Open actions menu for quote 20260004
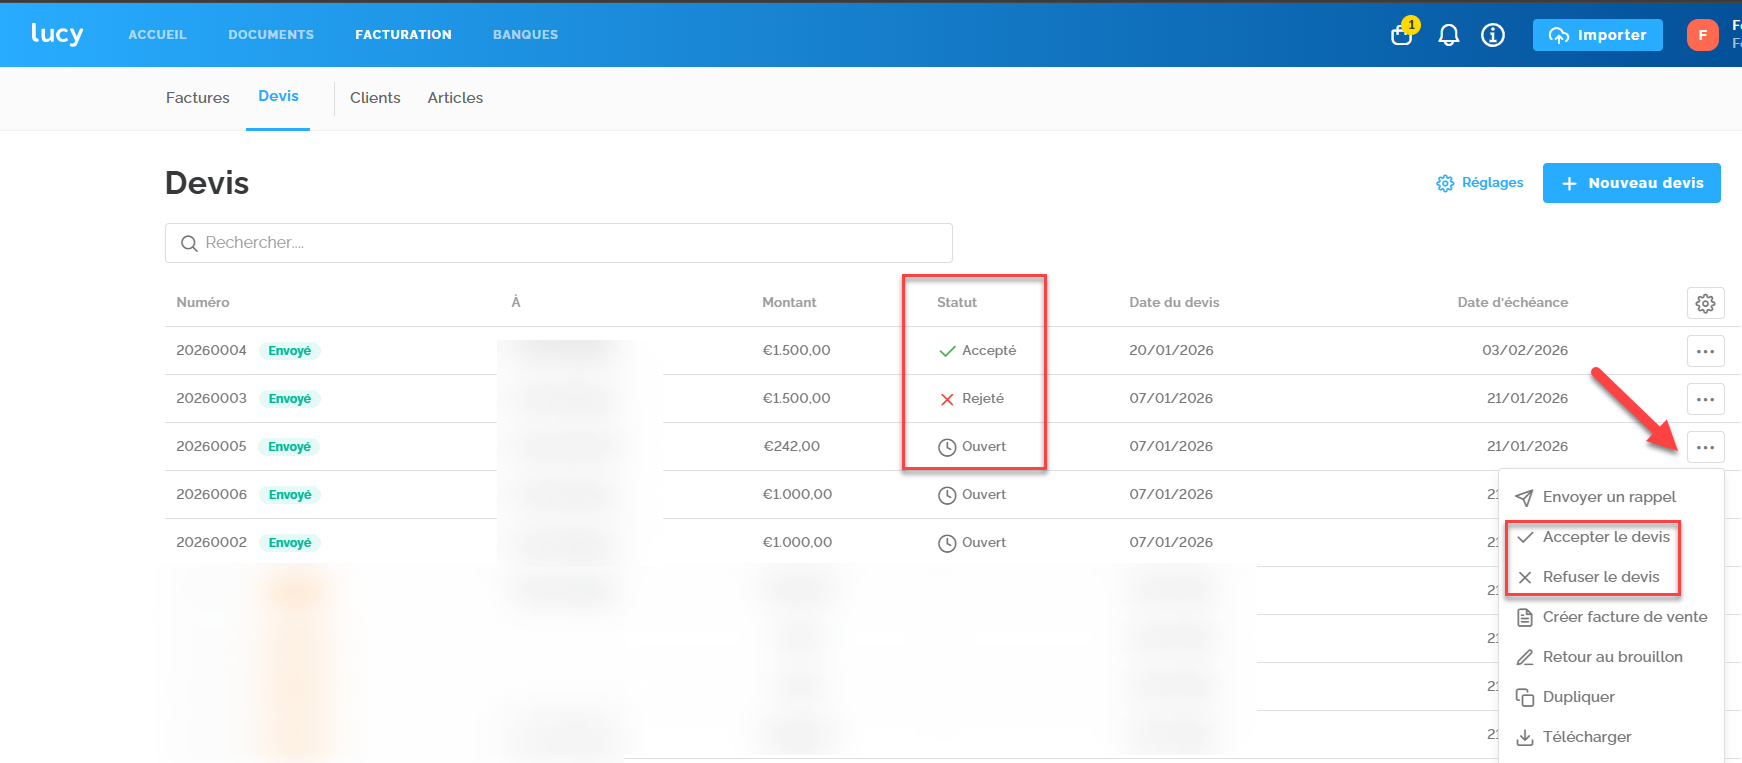Screen dimensions: 1742x763 1705,351
